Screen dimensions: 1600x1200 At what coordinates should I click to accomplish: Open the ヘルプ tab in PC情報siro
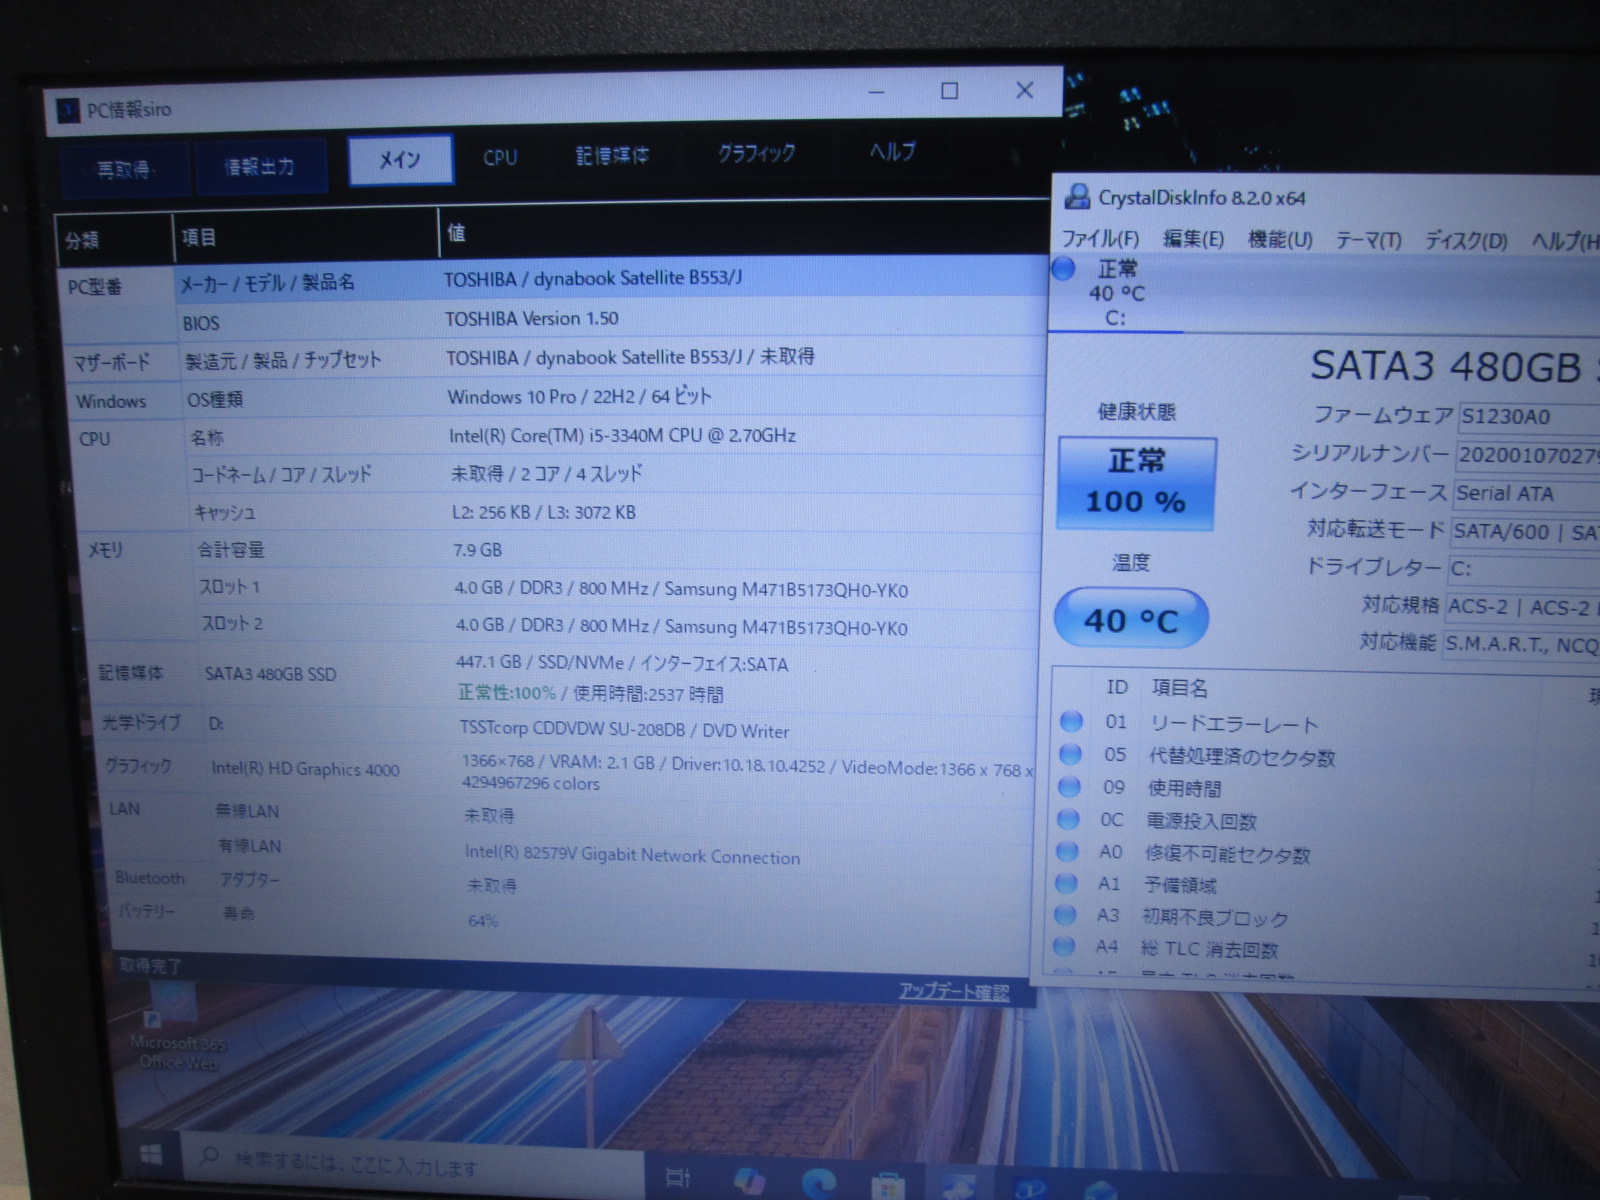coord(892,151)
